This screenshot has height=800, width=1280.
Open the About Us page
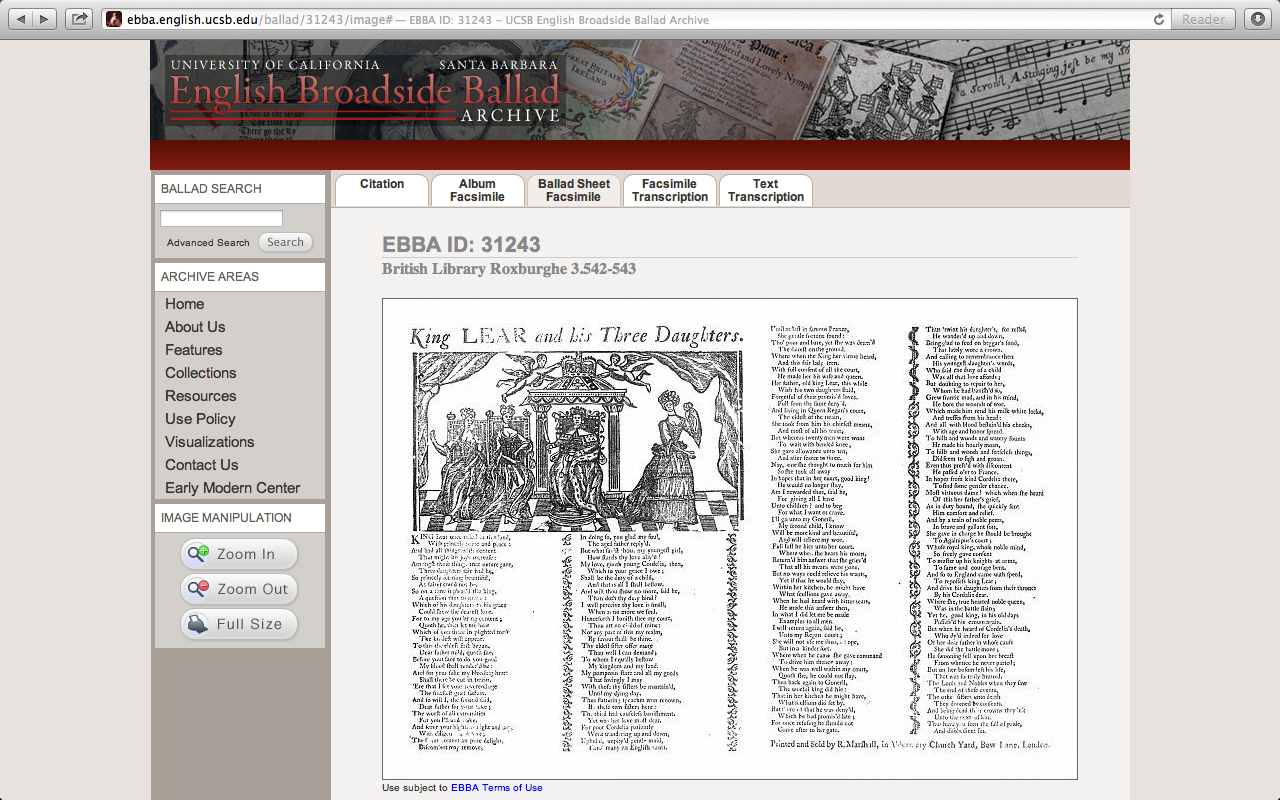click(195, 327)
